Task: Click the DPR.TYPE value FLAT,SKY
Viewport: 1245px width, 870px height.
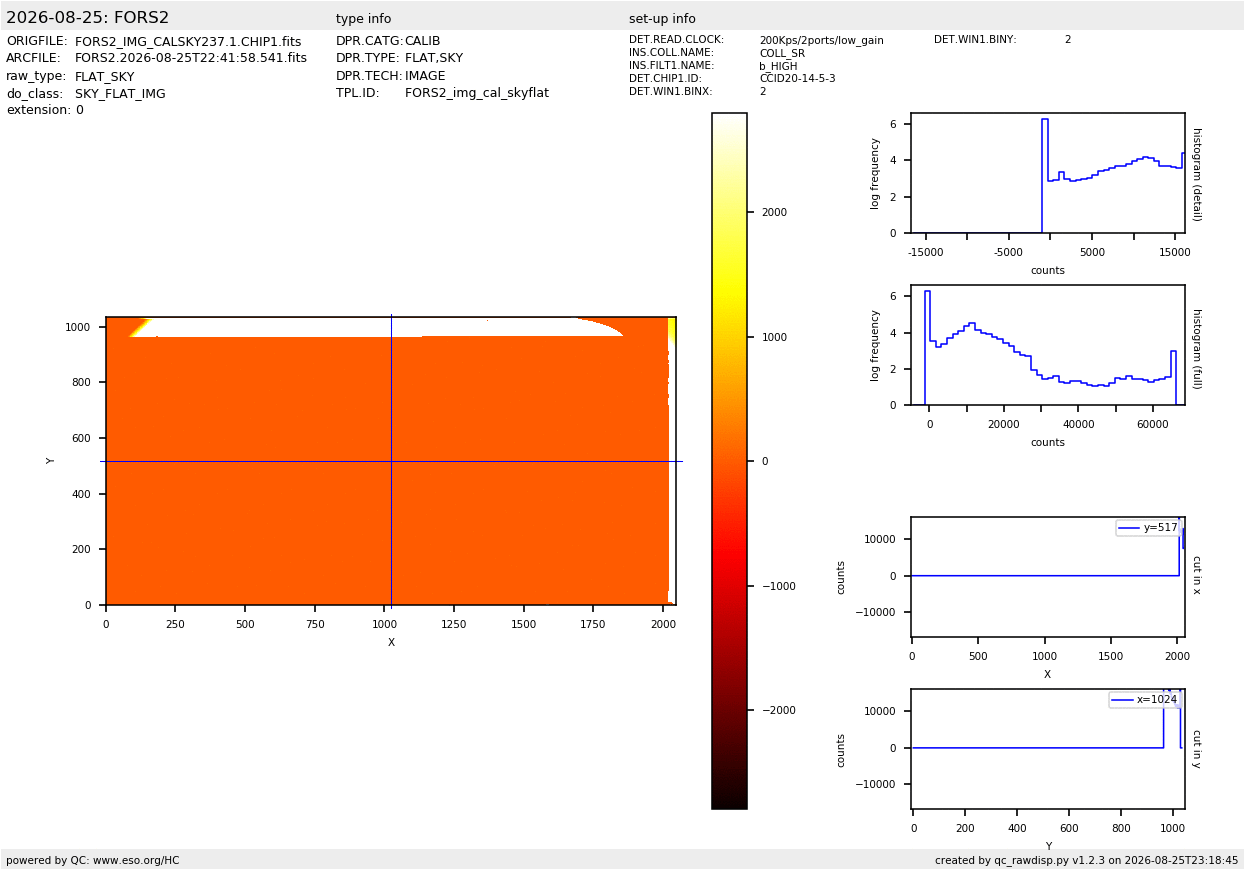Action: (x=434, y=59)
